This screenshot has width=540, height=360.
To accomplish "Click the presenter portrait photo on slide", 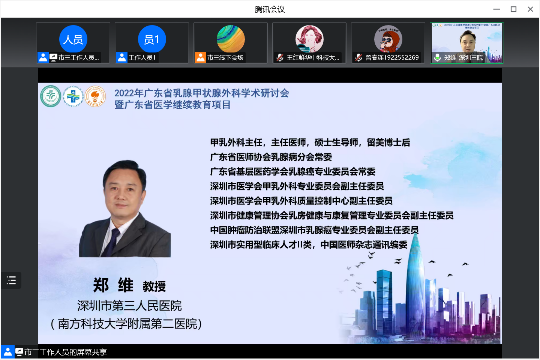I will (x=125, y=208).
